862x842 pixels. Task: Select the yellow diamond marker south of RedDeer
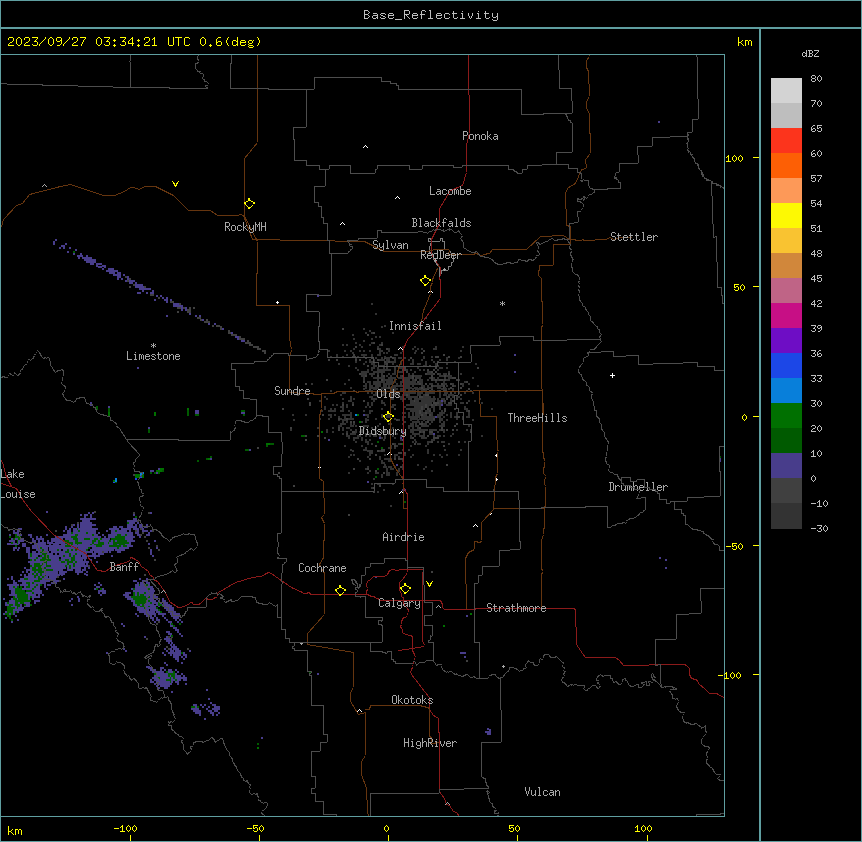click(x=426, y=280)
